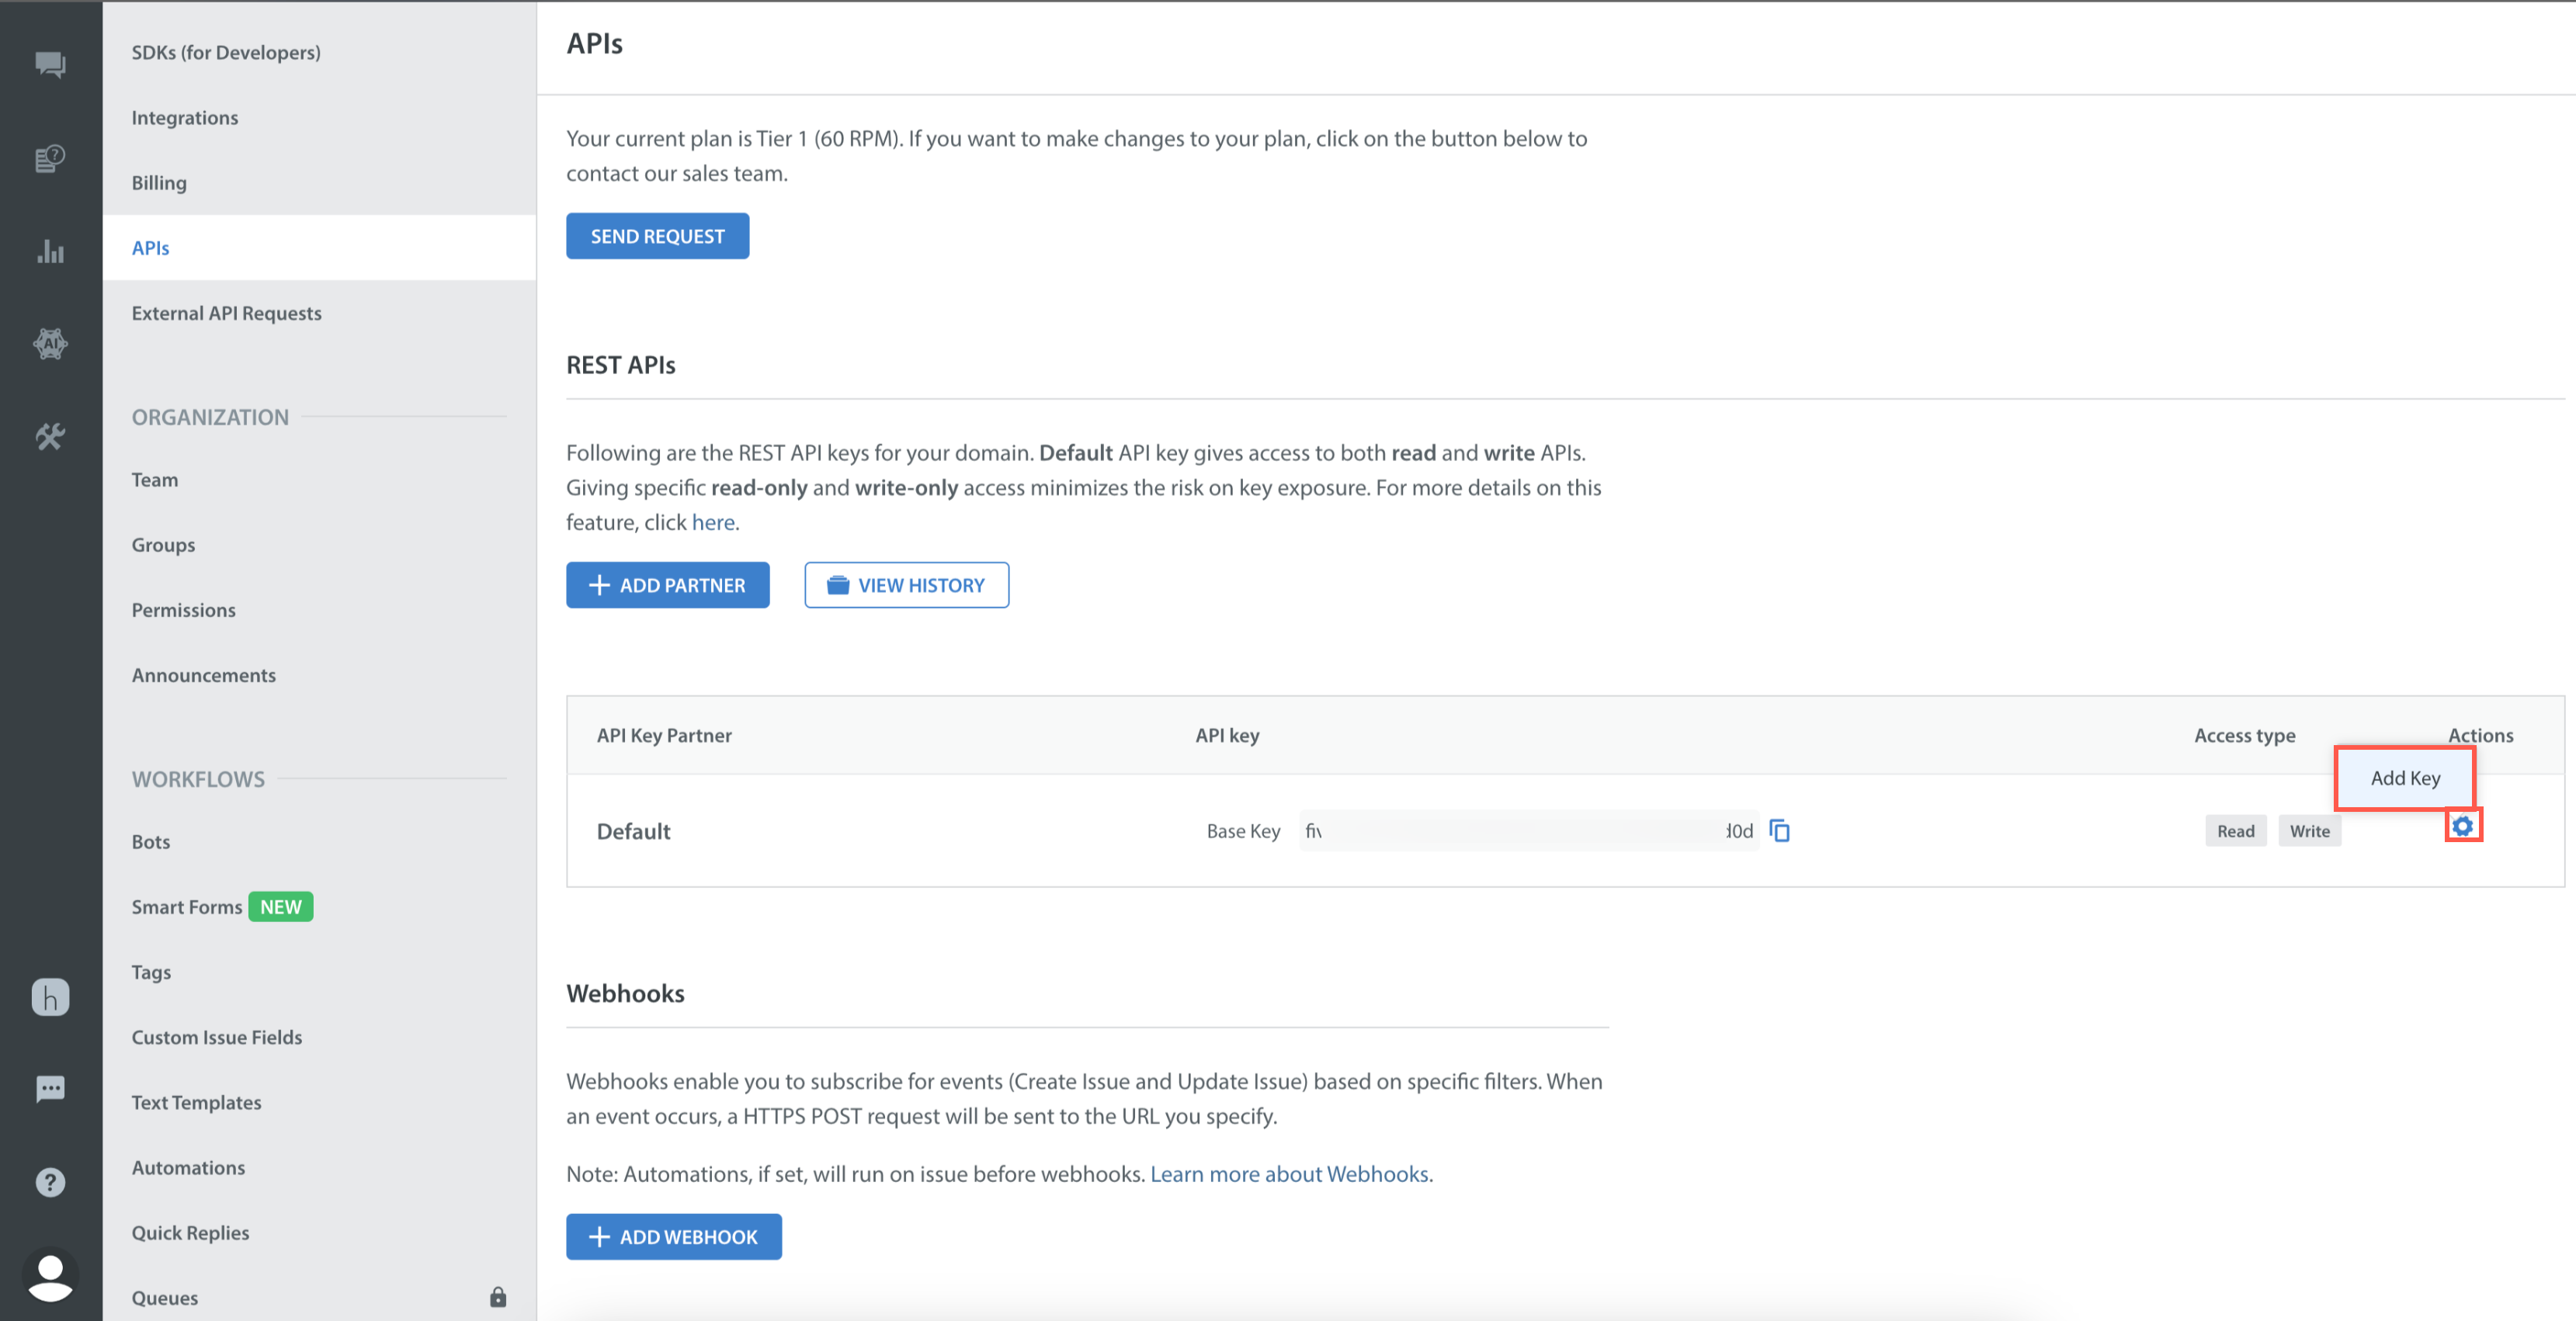Open the Settings tools icon

50,437
